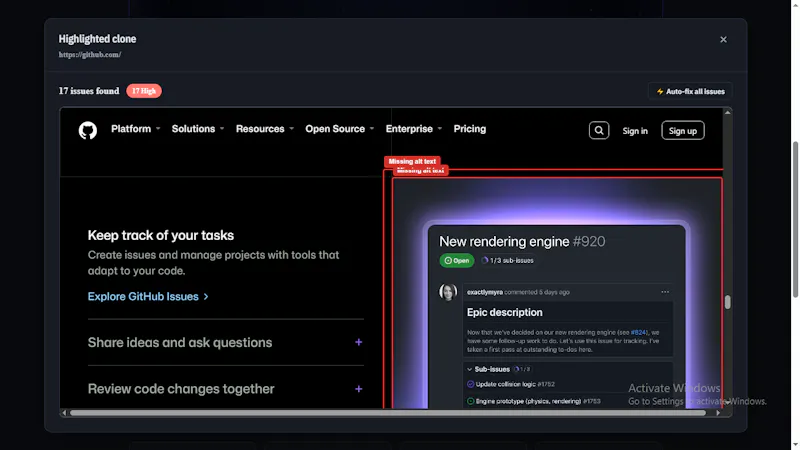Expand the Platform menu

pos(136,129)
